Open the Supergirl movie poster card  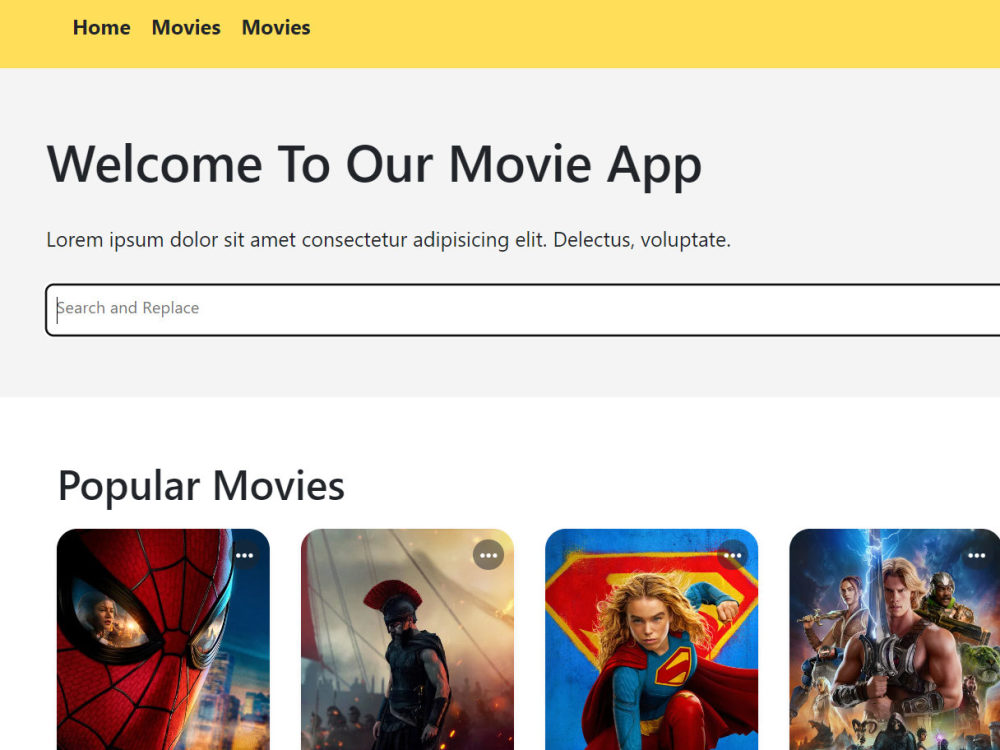[x=652, y=640]
